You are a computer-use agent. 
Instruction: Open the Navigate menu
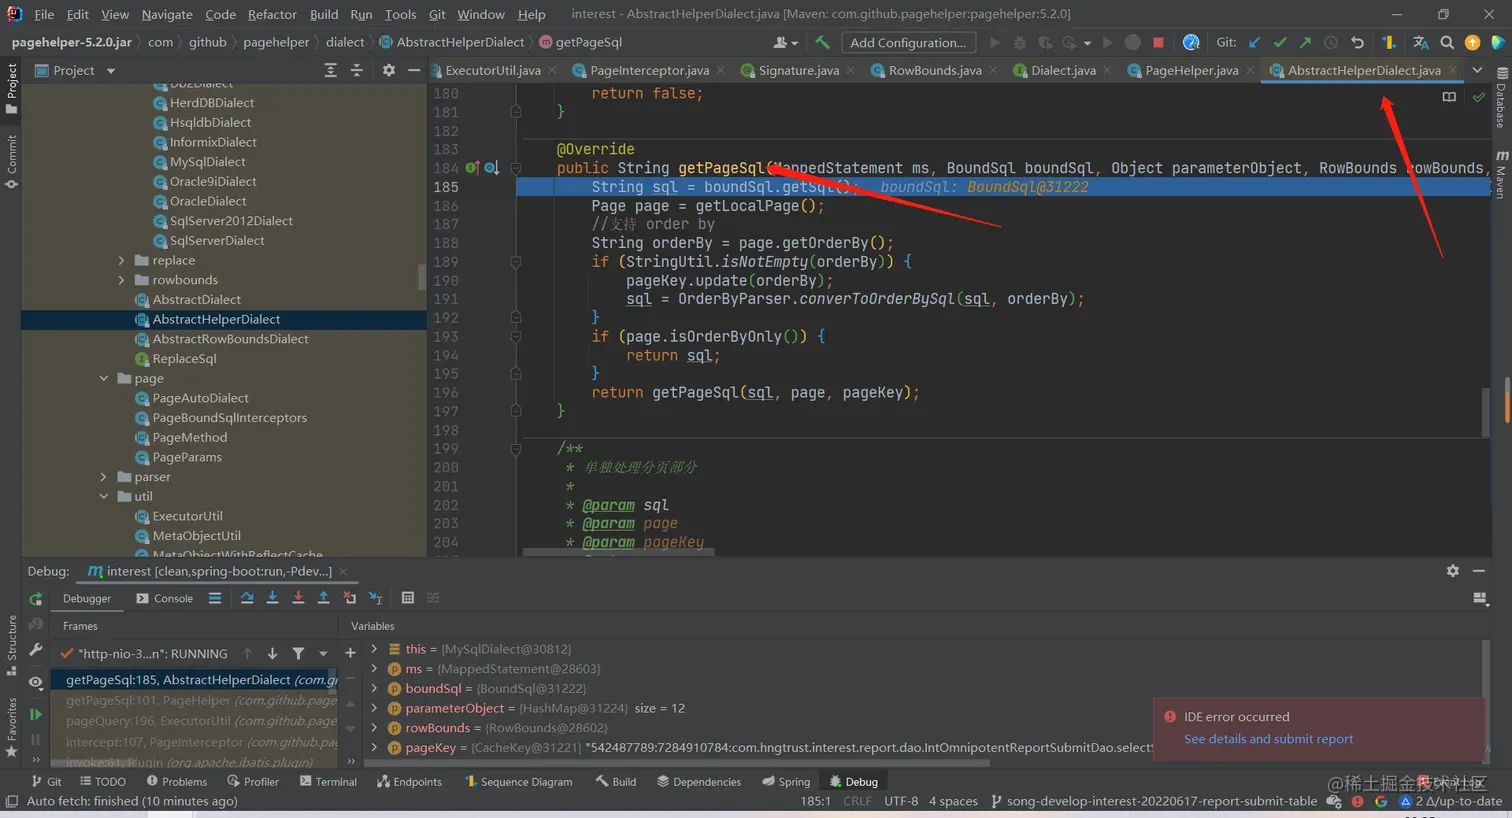pos(167,14)
